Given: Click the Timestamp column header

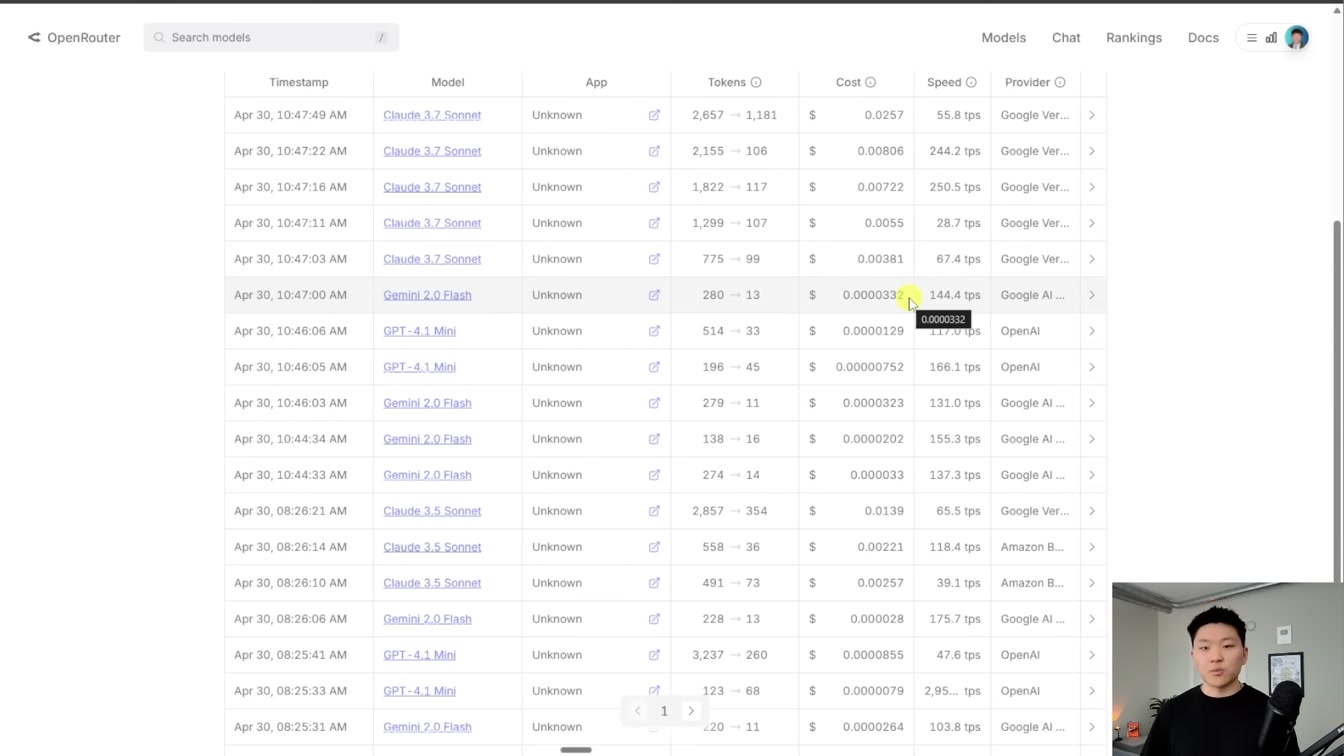Looking at the screenshot, I should 299,82.
